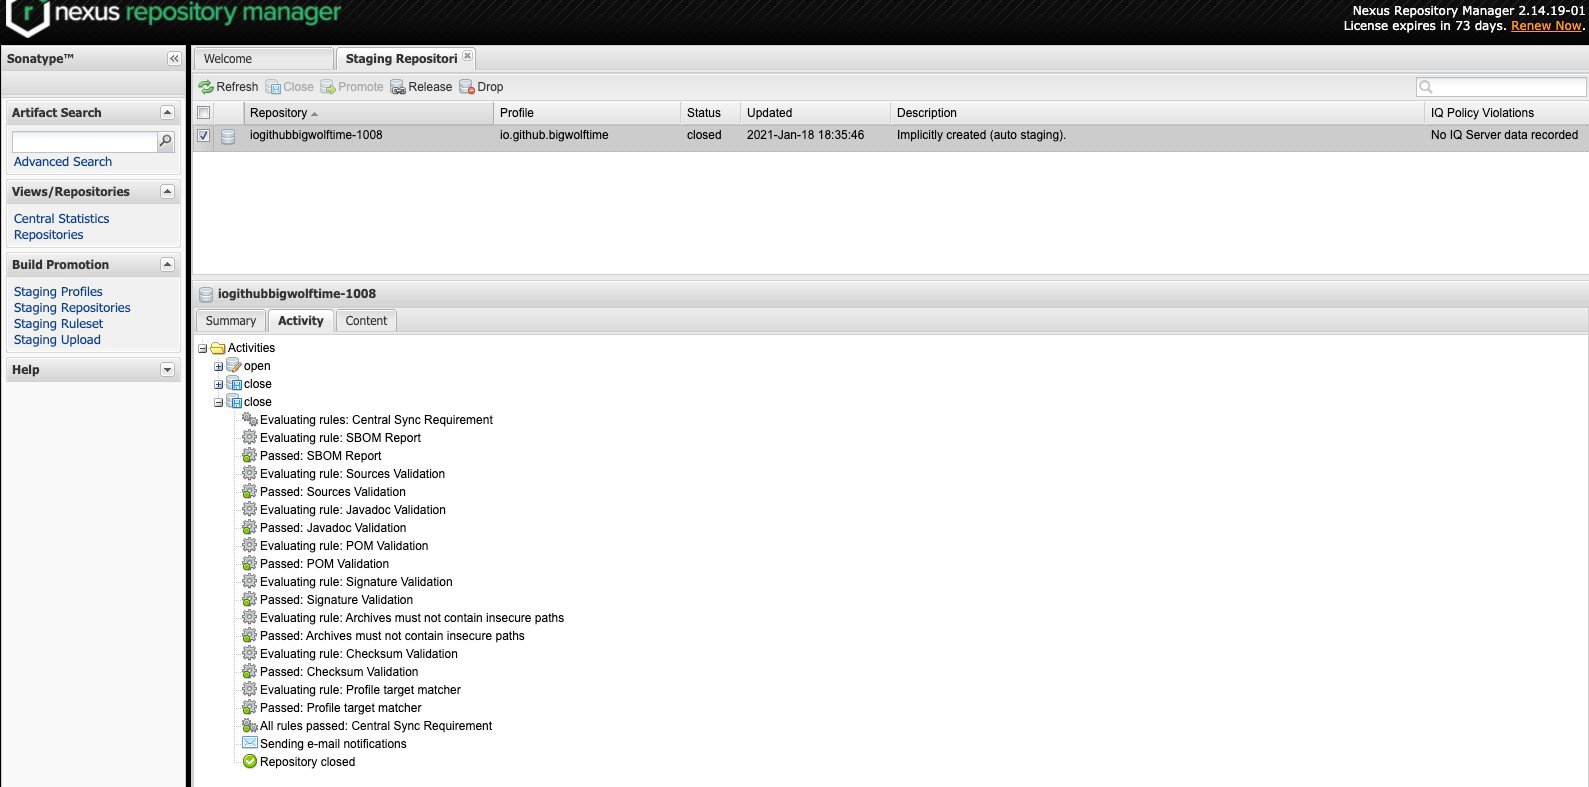Click the Nexus shield logo icon
1589x787 pixels.
27,17
